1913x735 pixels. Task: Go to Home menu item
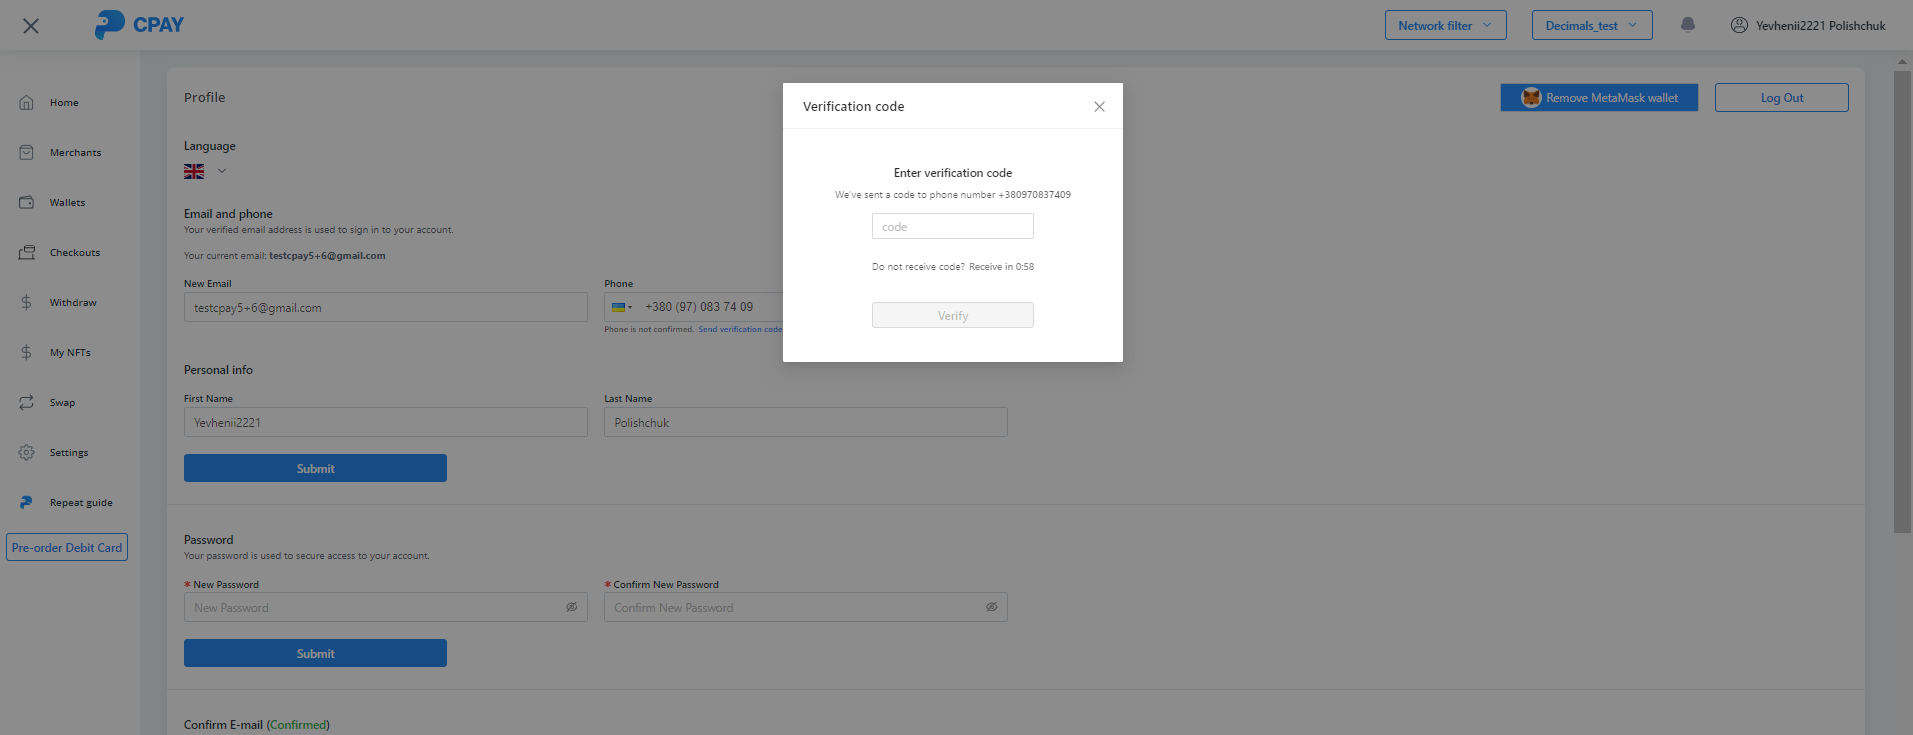click(64, 102)
